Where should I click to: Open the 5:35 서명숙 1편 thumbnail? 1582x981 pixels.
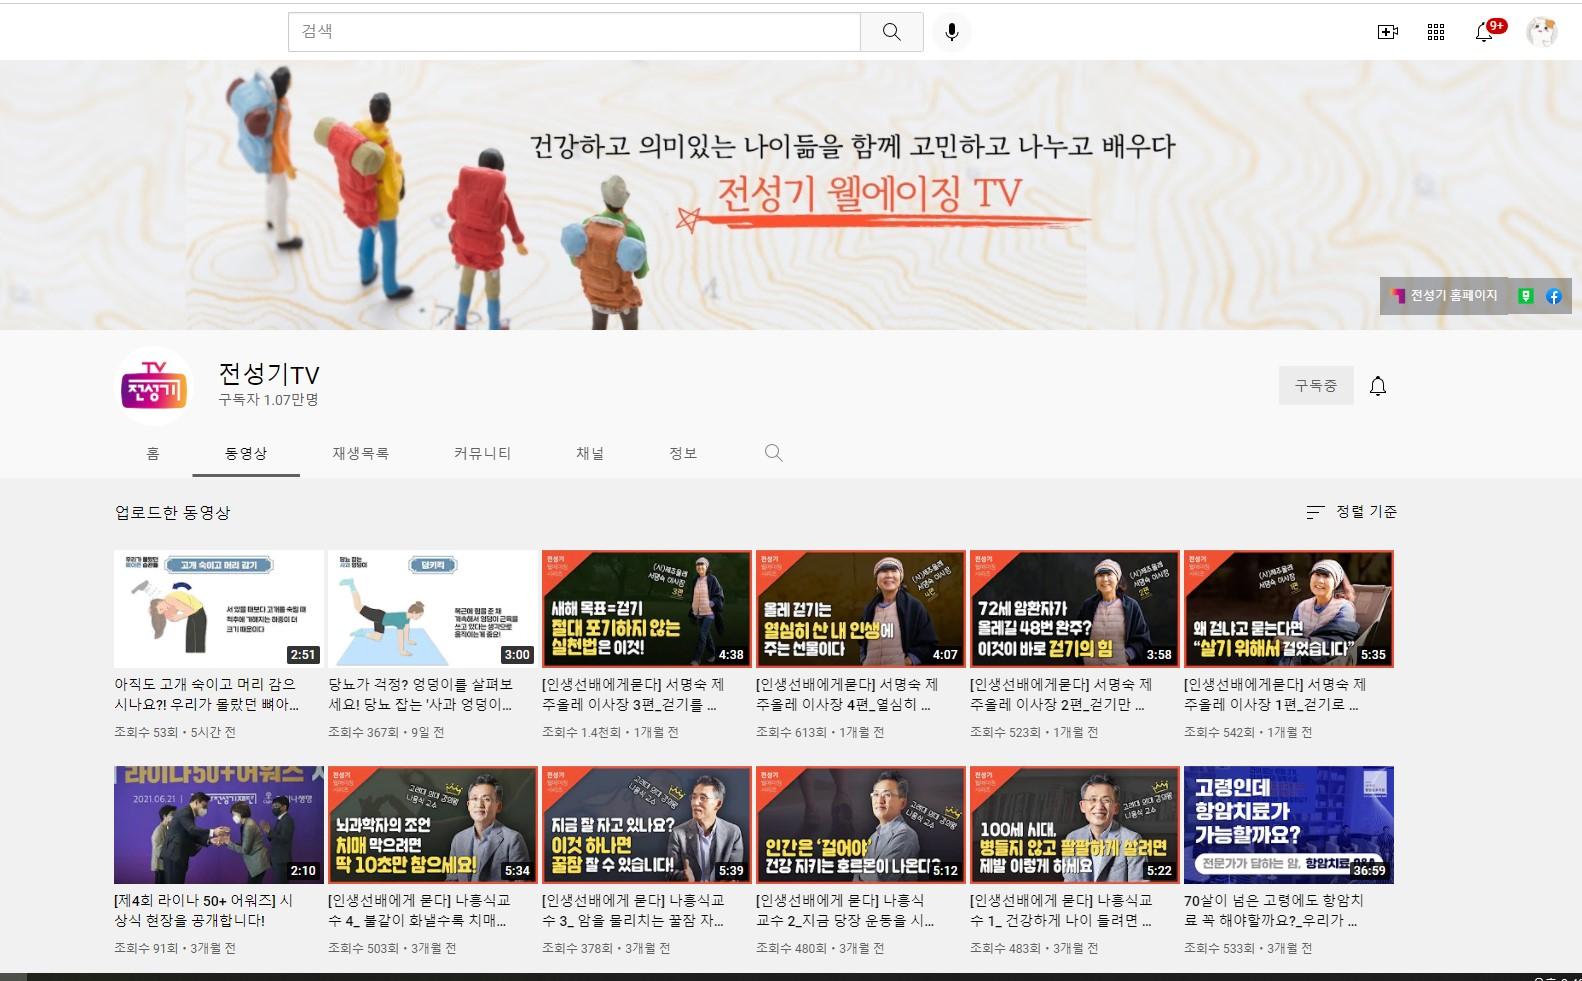click(x=1289, y=609)
